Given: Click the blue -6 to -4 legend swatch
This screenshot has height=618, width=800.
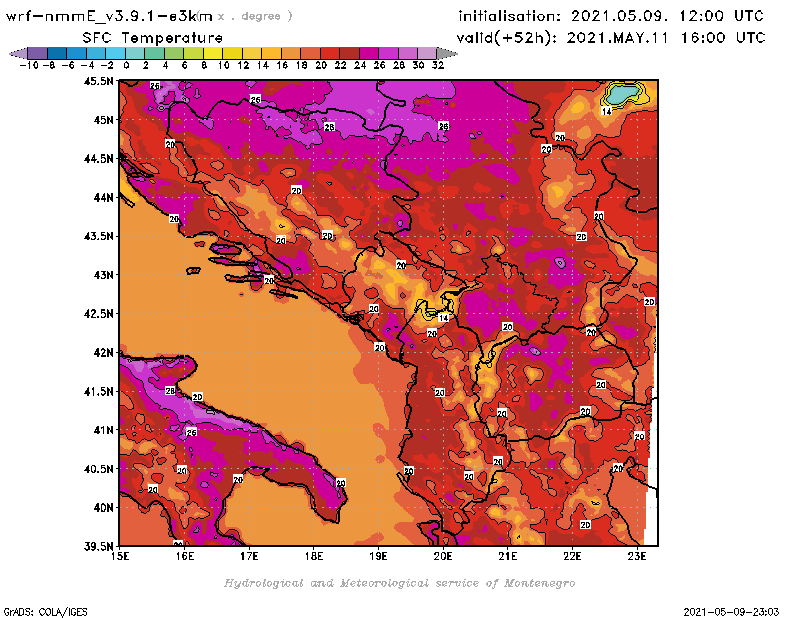Looking at the screenshot, I should coord(77,53).
